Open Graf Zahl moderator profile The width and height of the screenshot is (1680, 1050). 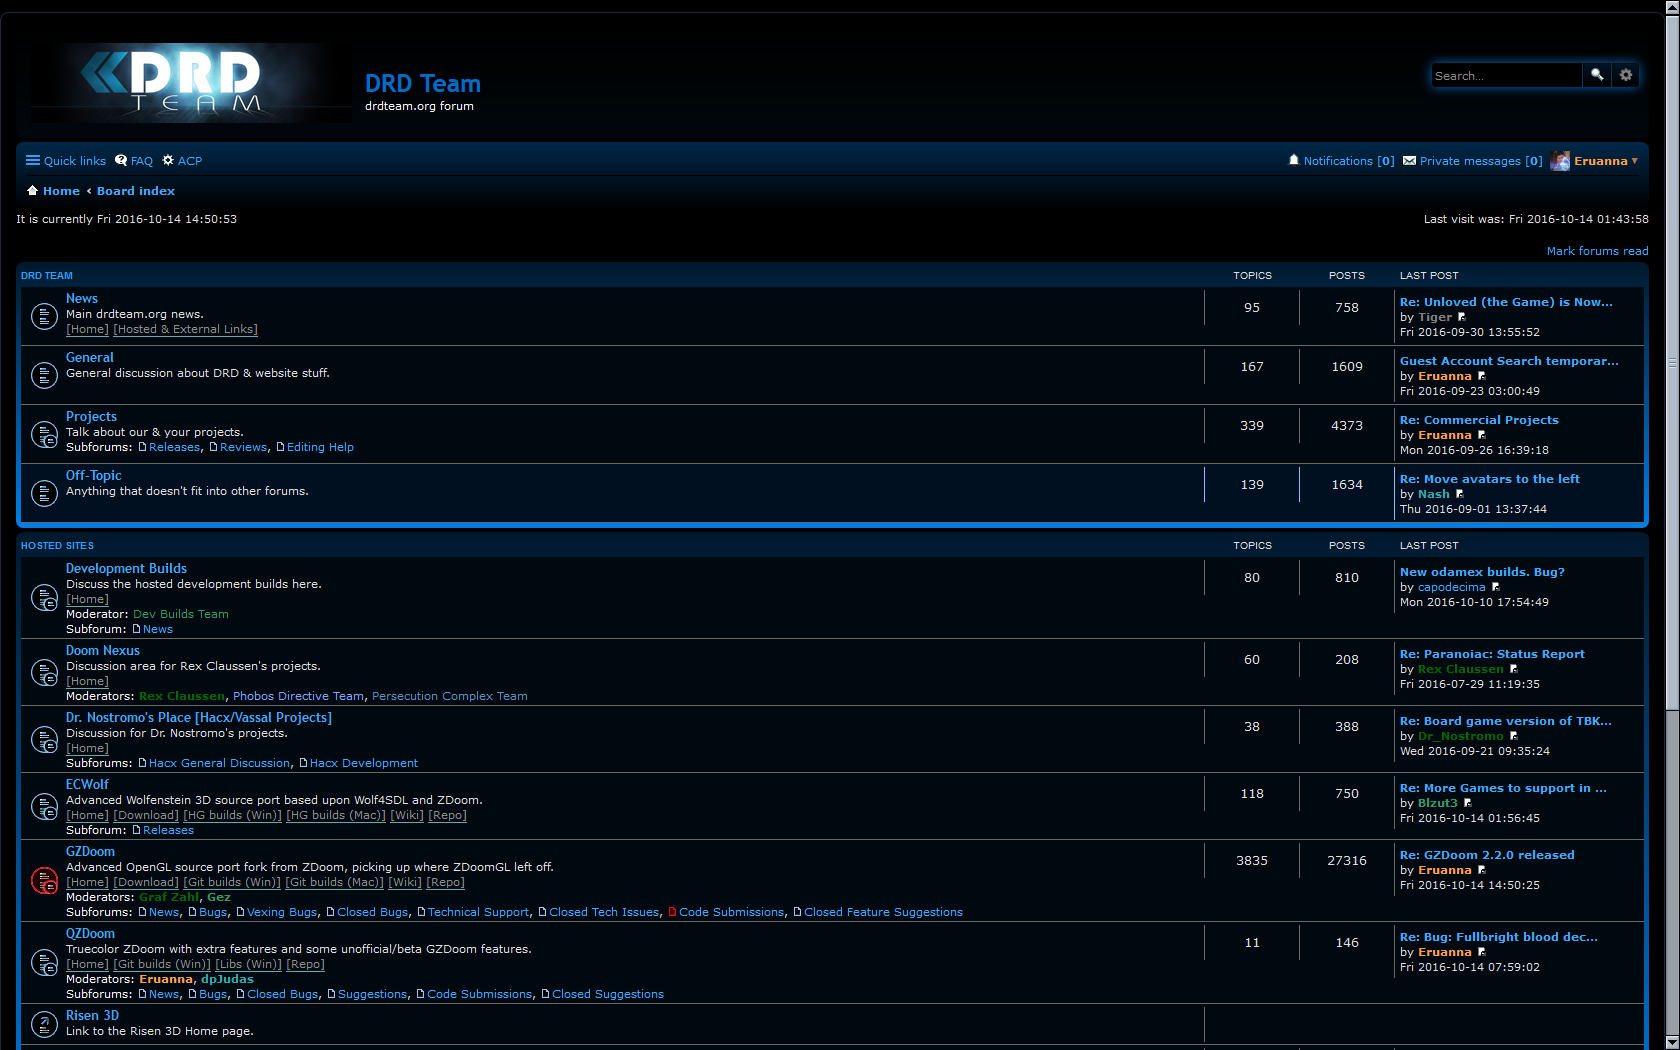coord(168,897)
